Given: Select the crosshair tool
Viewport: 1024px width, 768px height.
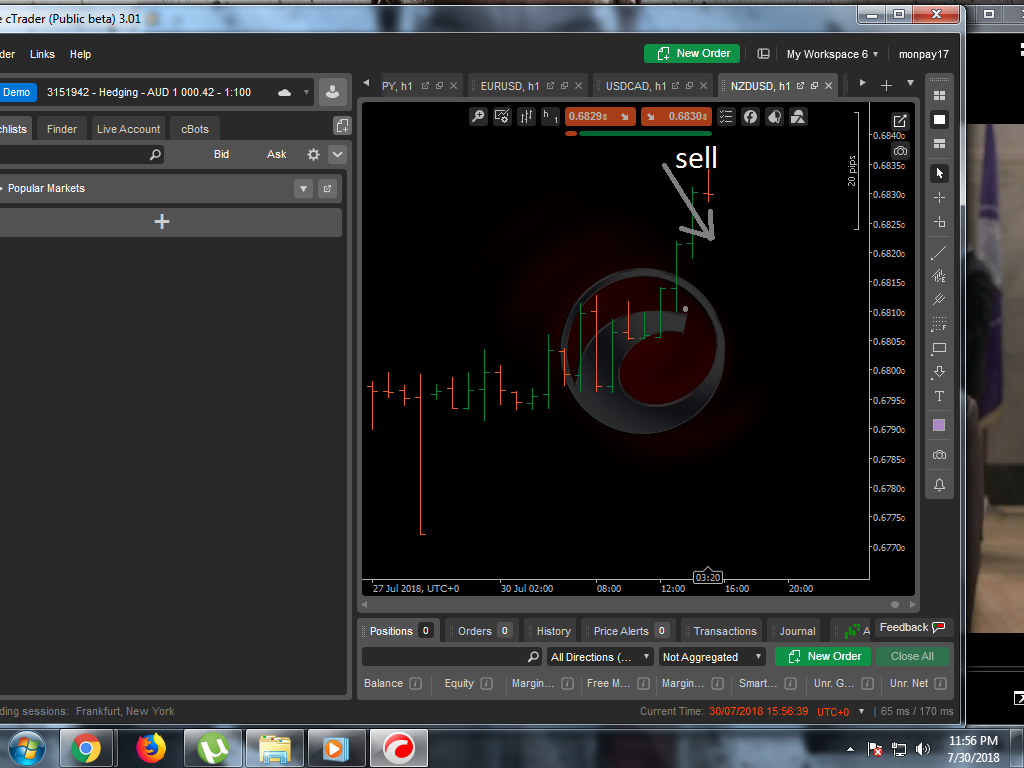Looking at the screenshot, I should click(x=940, y=197).
